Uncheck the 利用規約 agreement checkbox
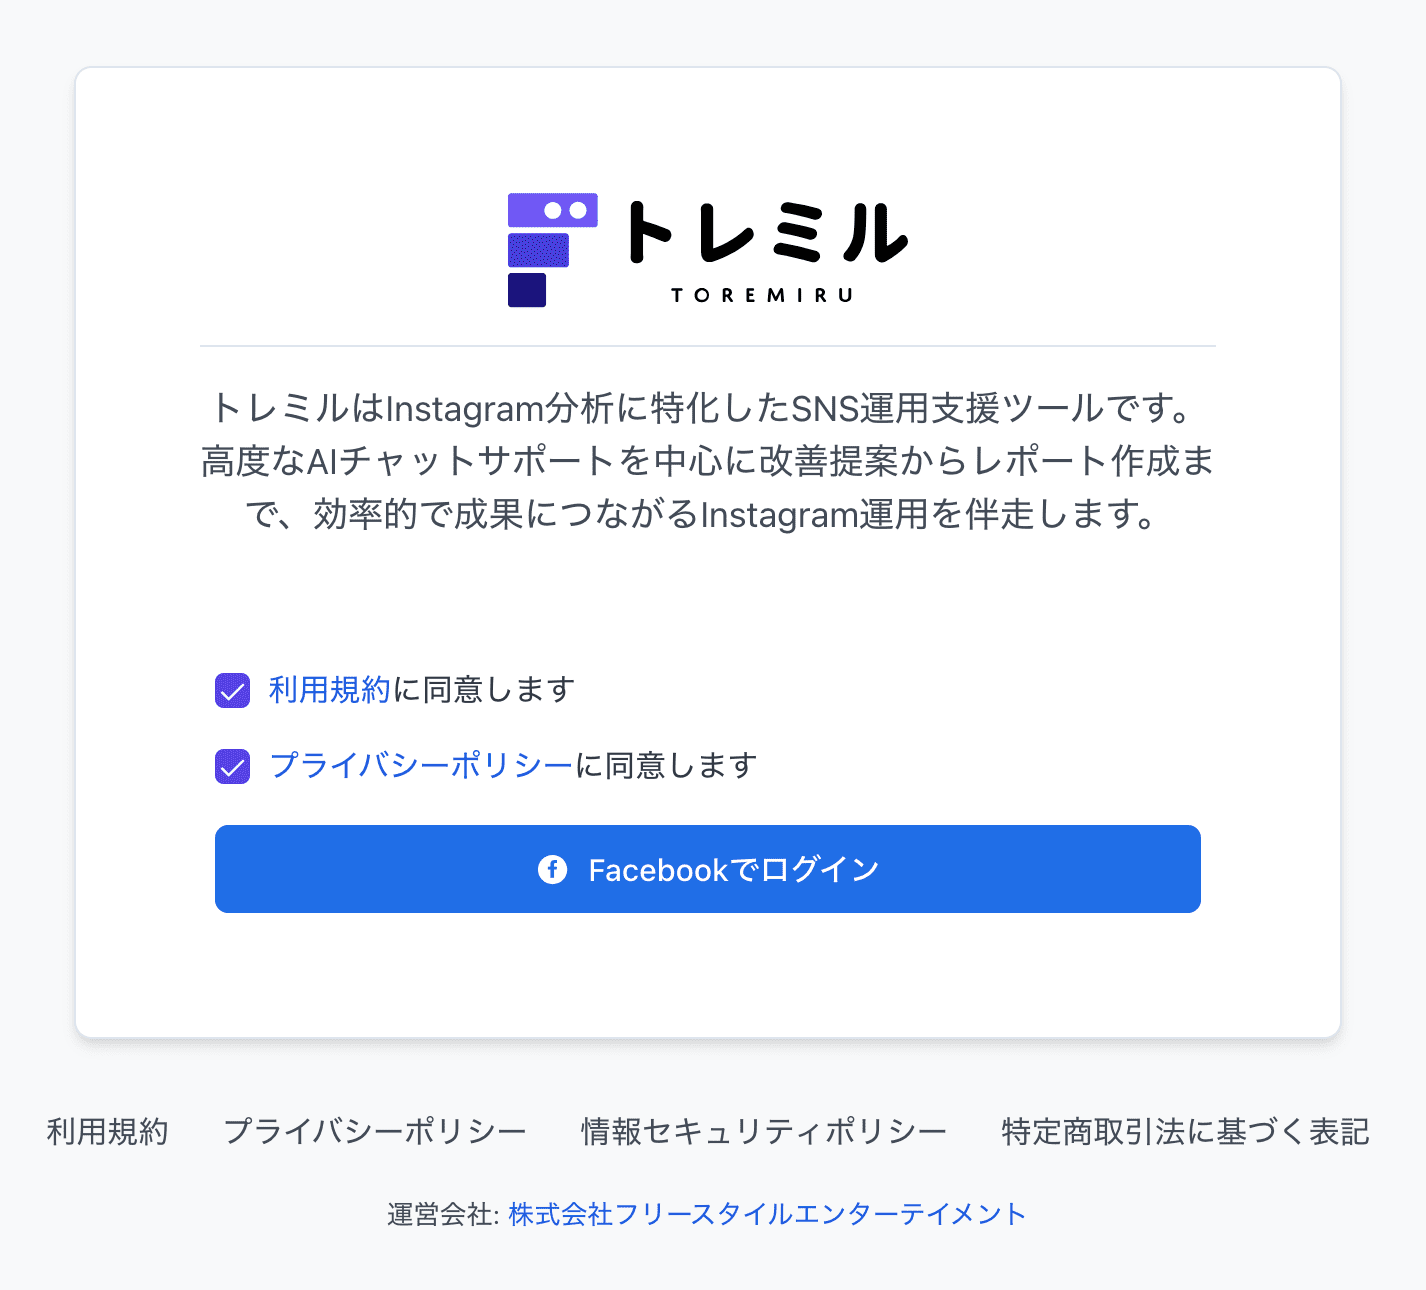 [233, 690]
